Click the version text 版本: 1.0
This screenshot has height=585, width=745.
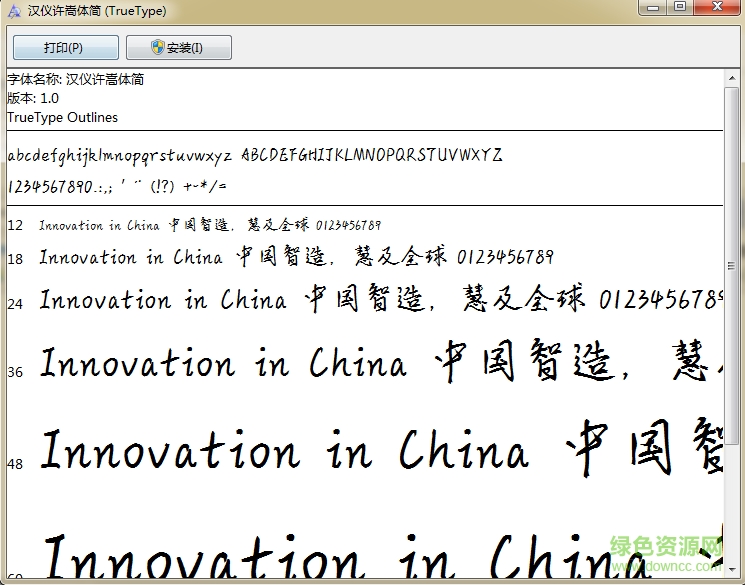coord(33,98)
